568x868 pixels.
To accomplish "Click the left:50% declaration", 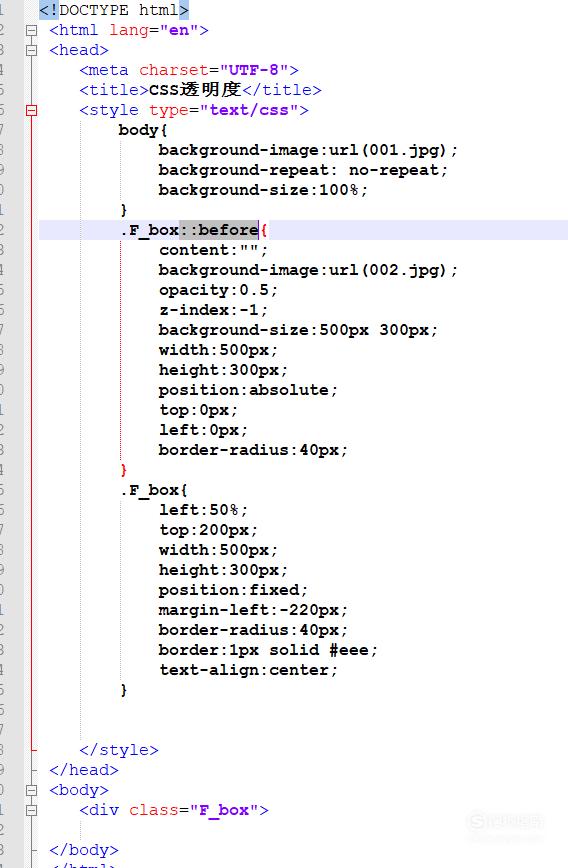I will [x=203, y=510].
